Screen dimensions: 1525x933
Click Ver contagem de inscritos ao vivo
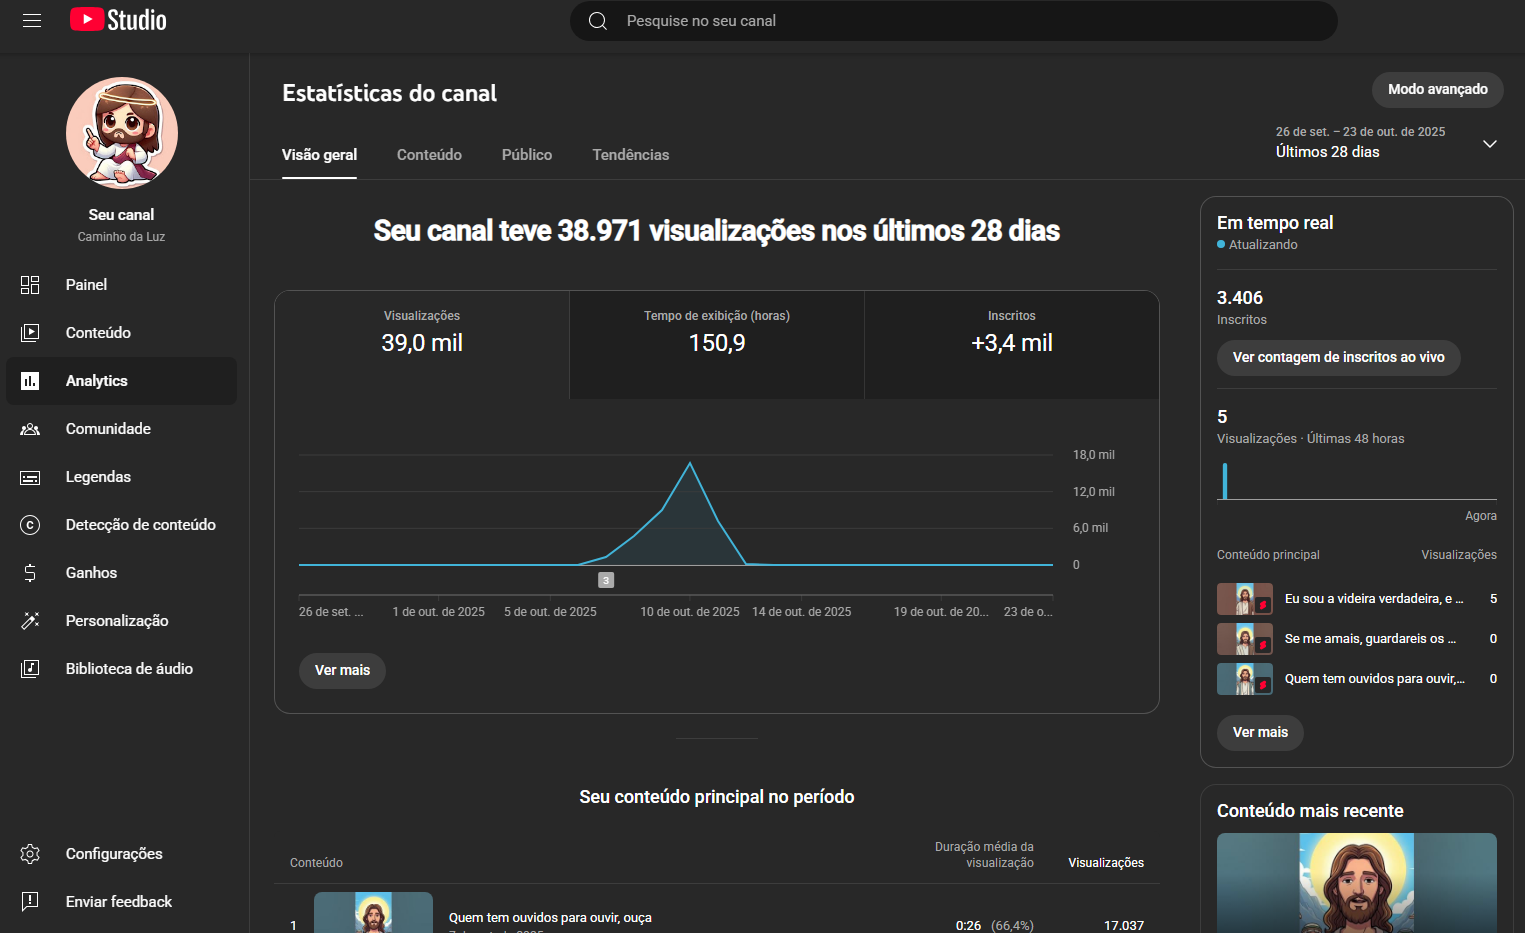pyautogui.click(x=1338, y=358)
